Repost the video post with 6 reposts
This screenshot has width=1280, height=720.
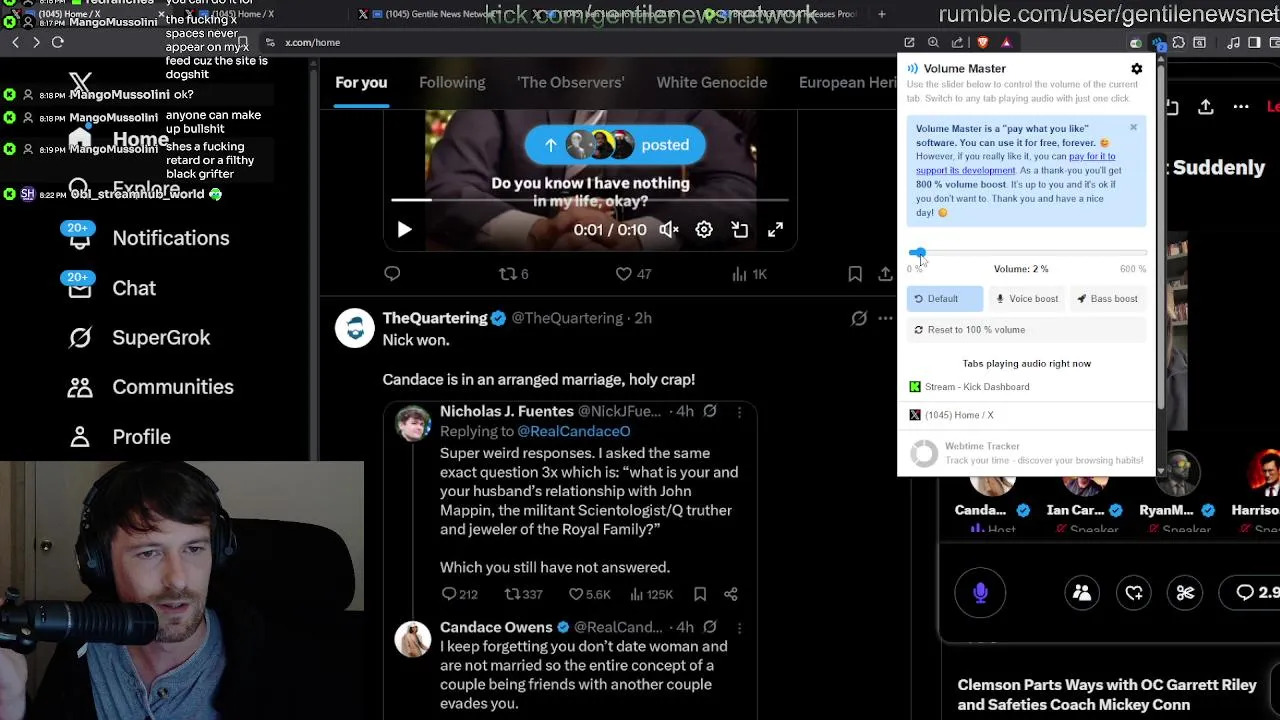514,274
